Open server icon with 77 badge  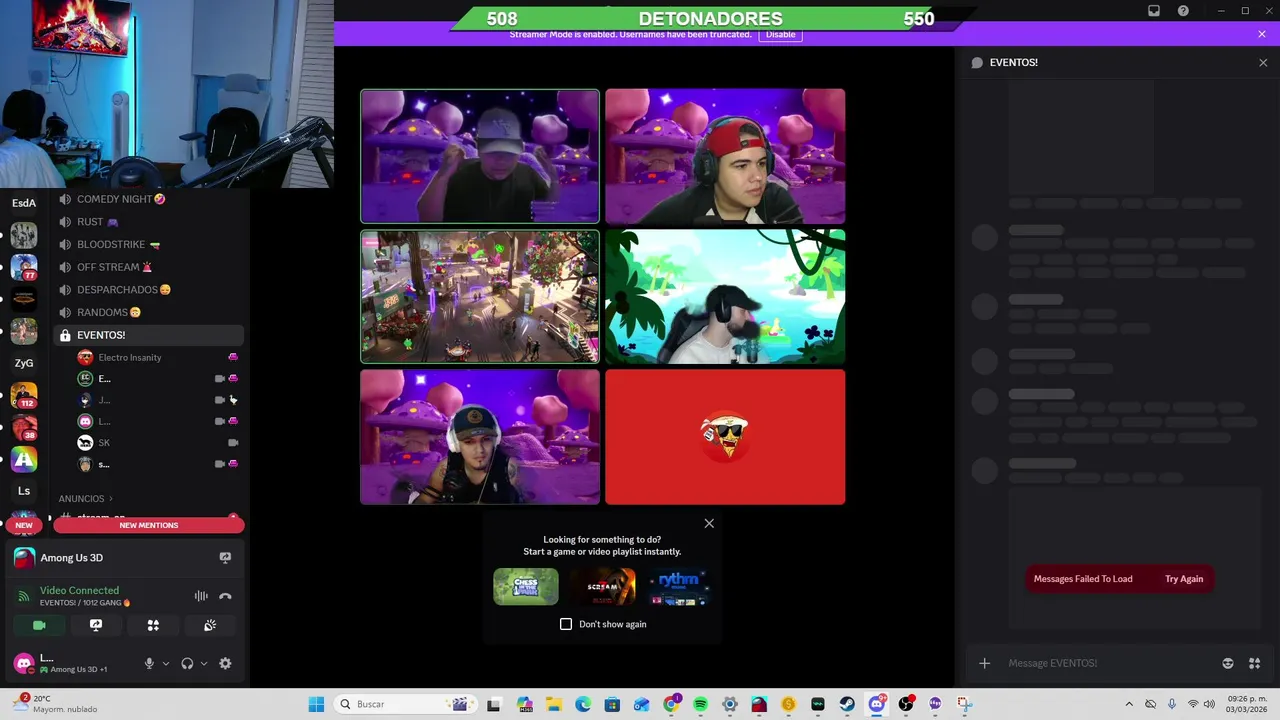point(24,267)
